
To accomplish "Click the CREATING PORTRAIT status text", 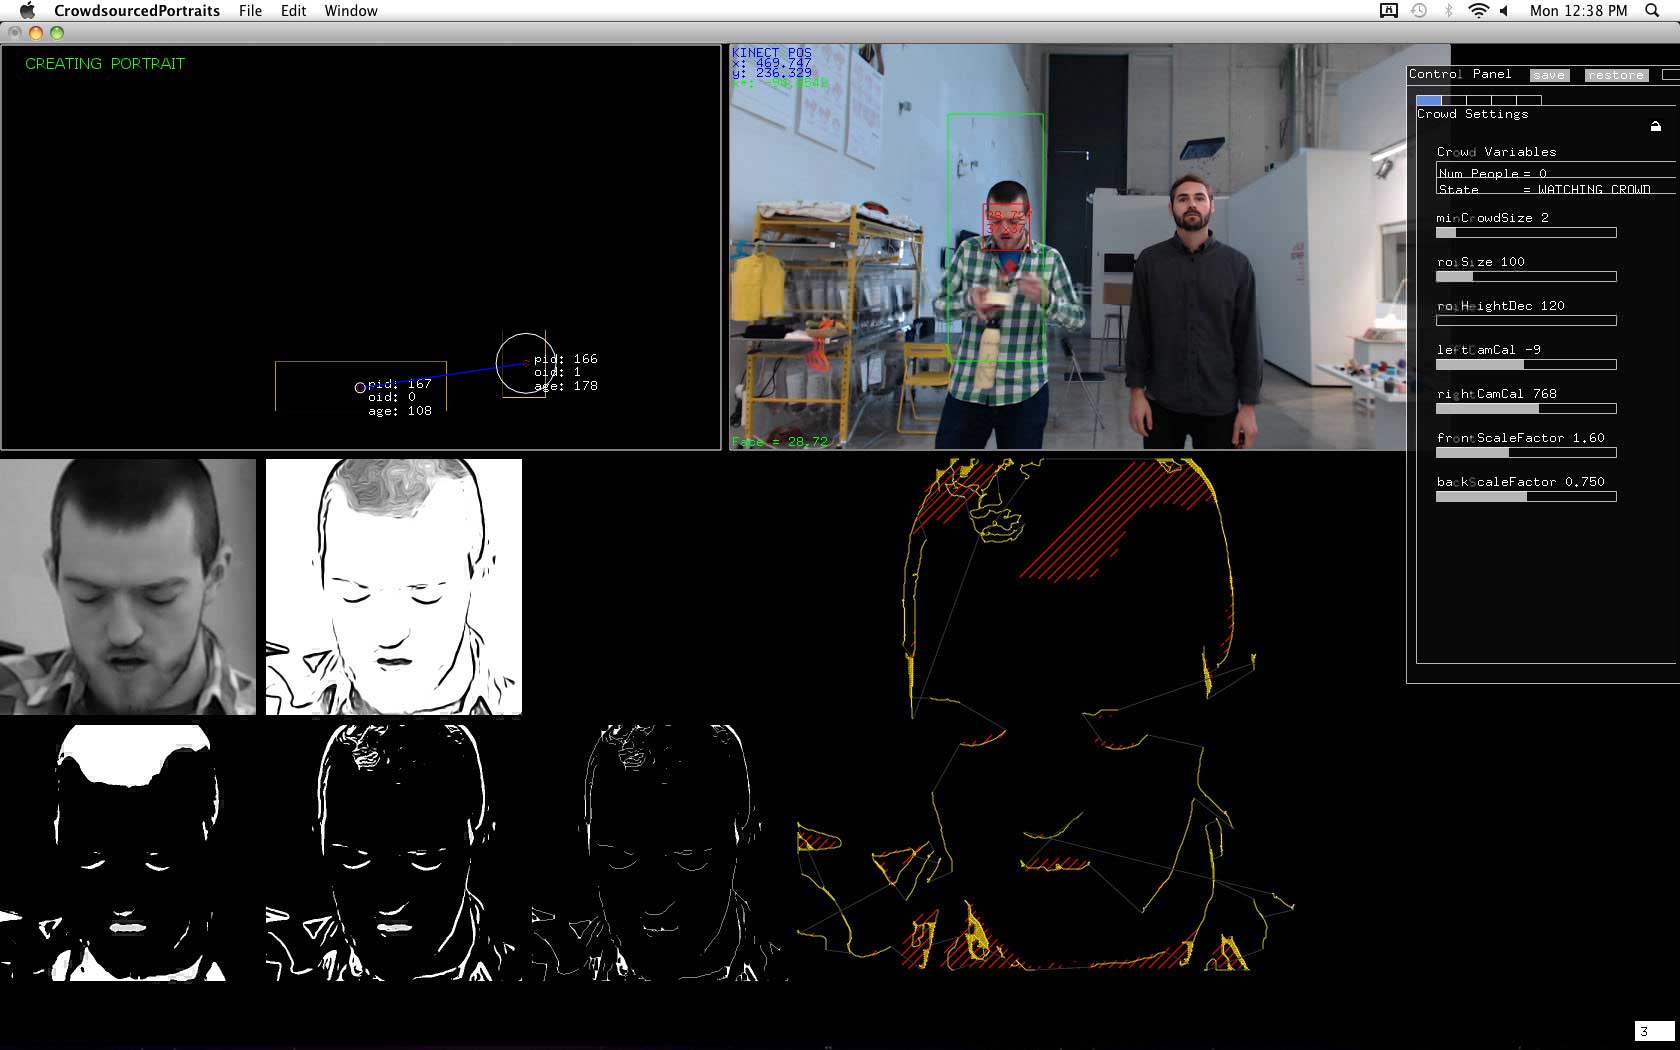I will 105,63.
